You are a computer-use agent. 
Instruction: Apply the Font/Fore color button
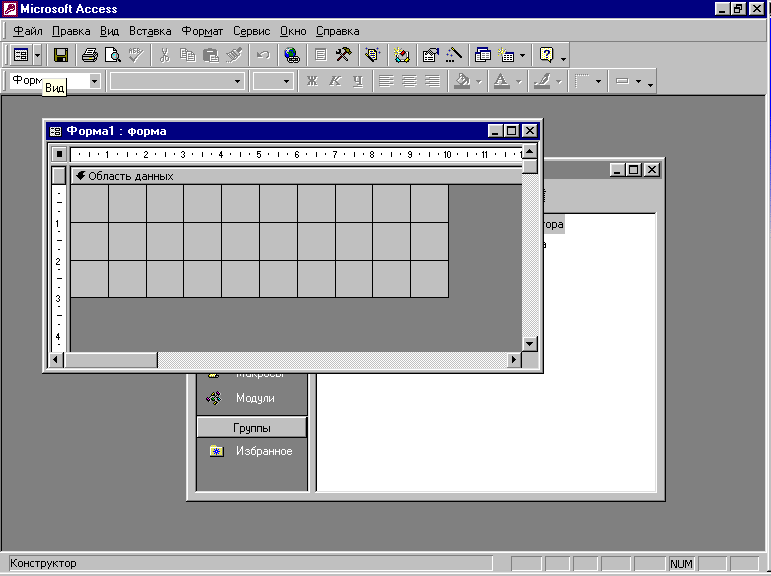click(501, 81)
